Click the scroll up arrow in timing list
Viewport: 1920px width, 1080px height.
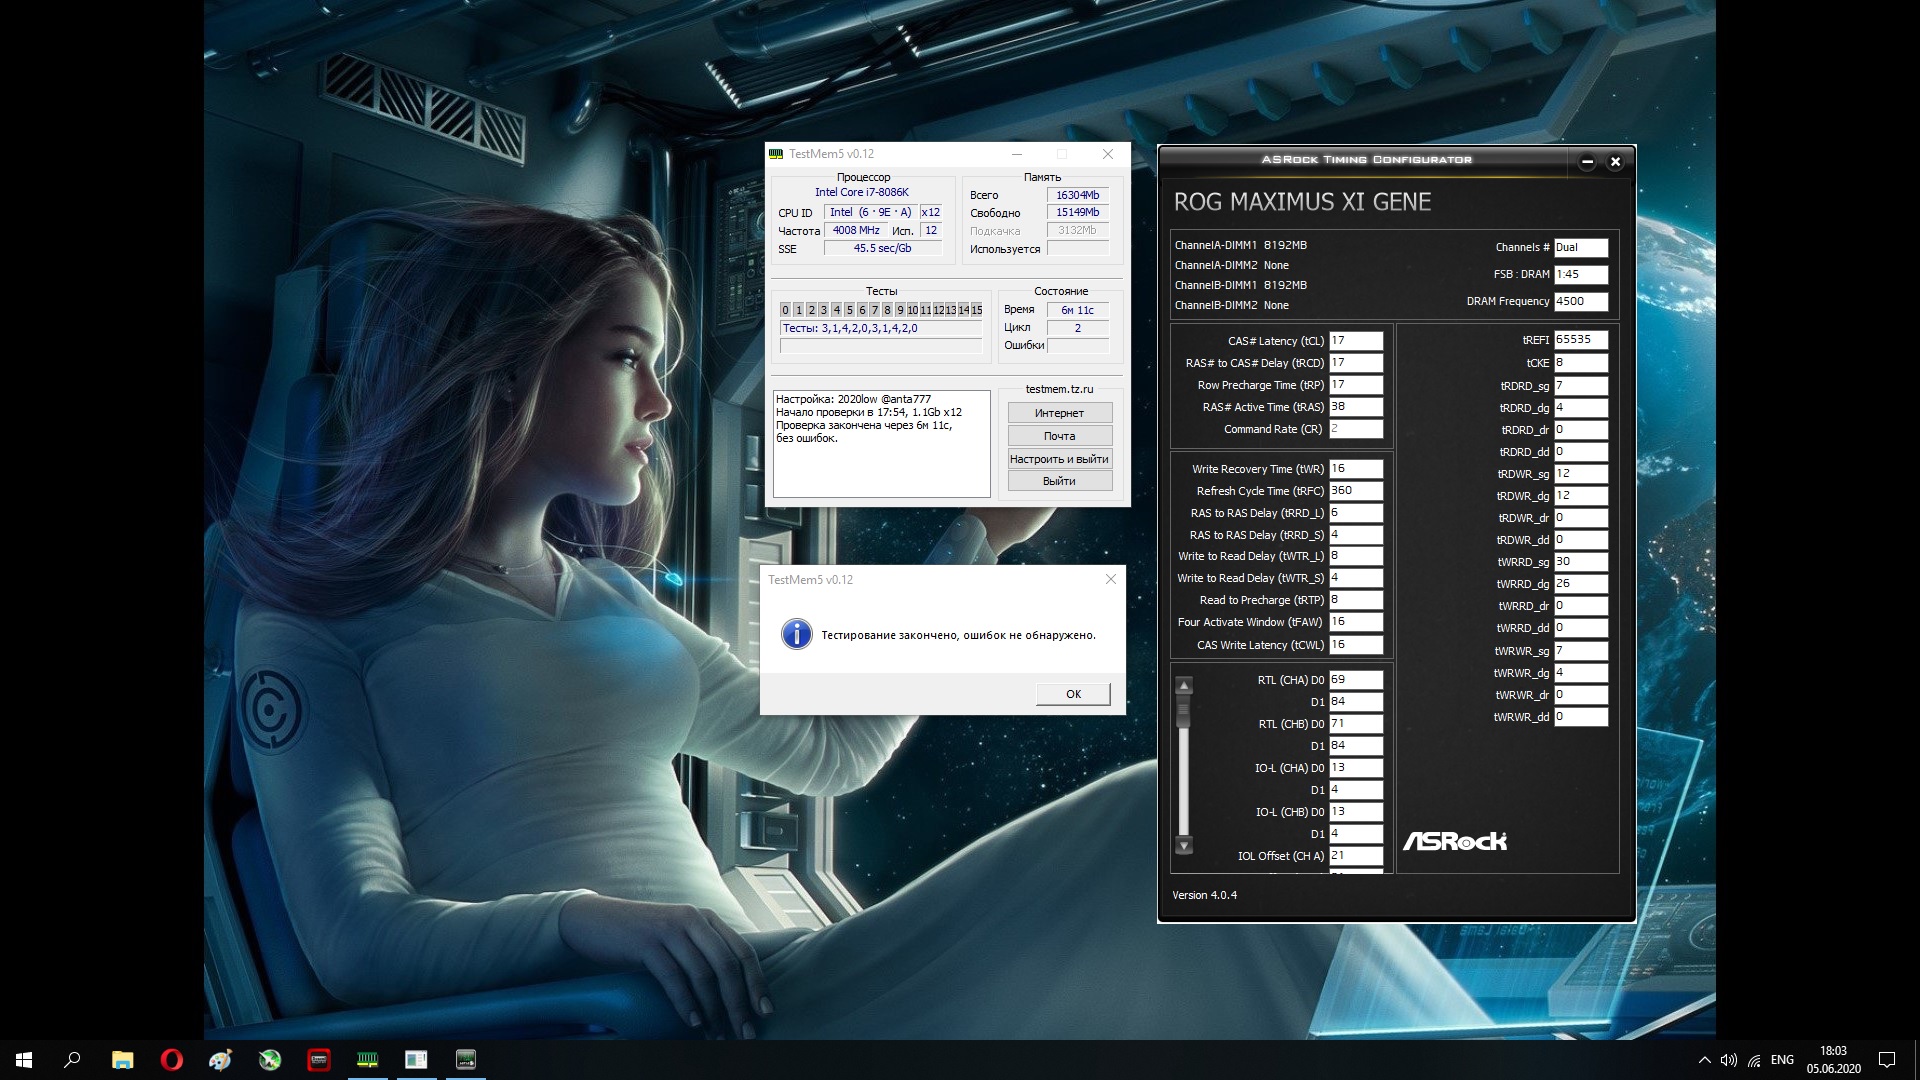[1184, 686]
